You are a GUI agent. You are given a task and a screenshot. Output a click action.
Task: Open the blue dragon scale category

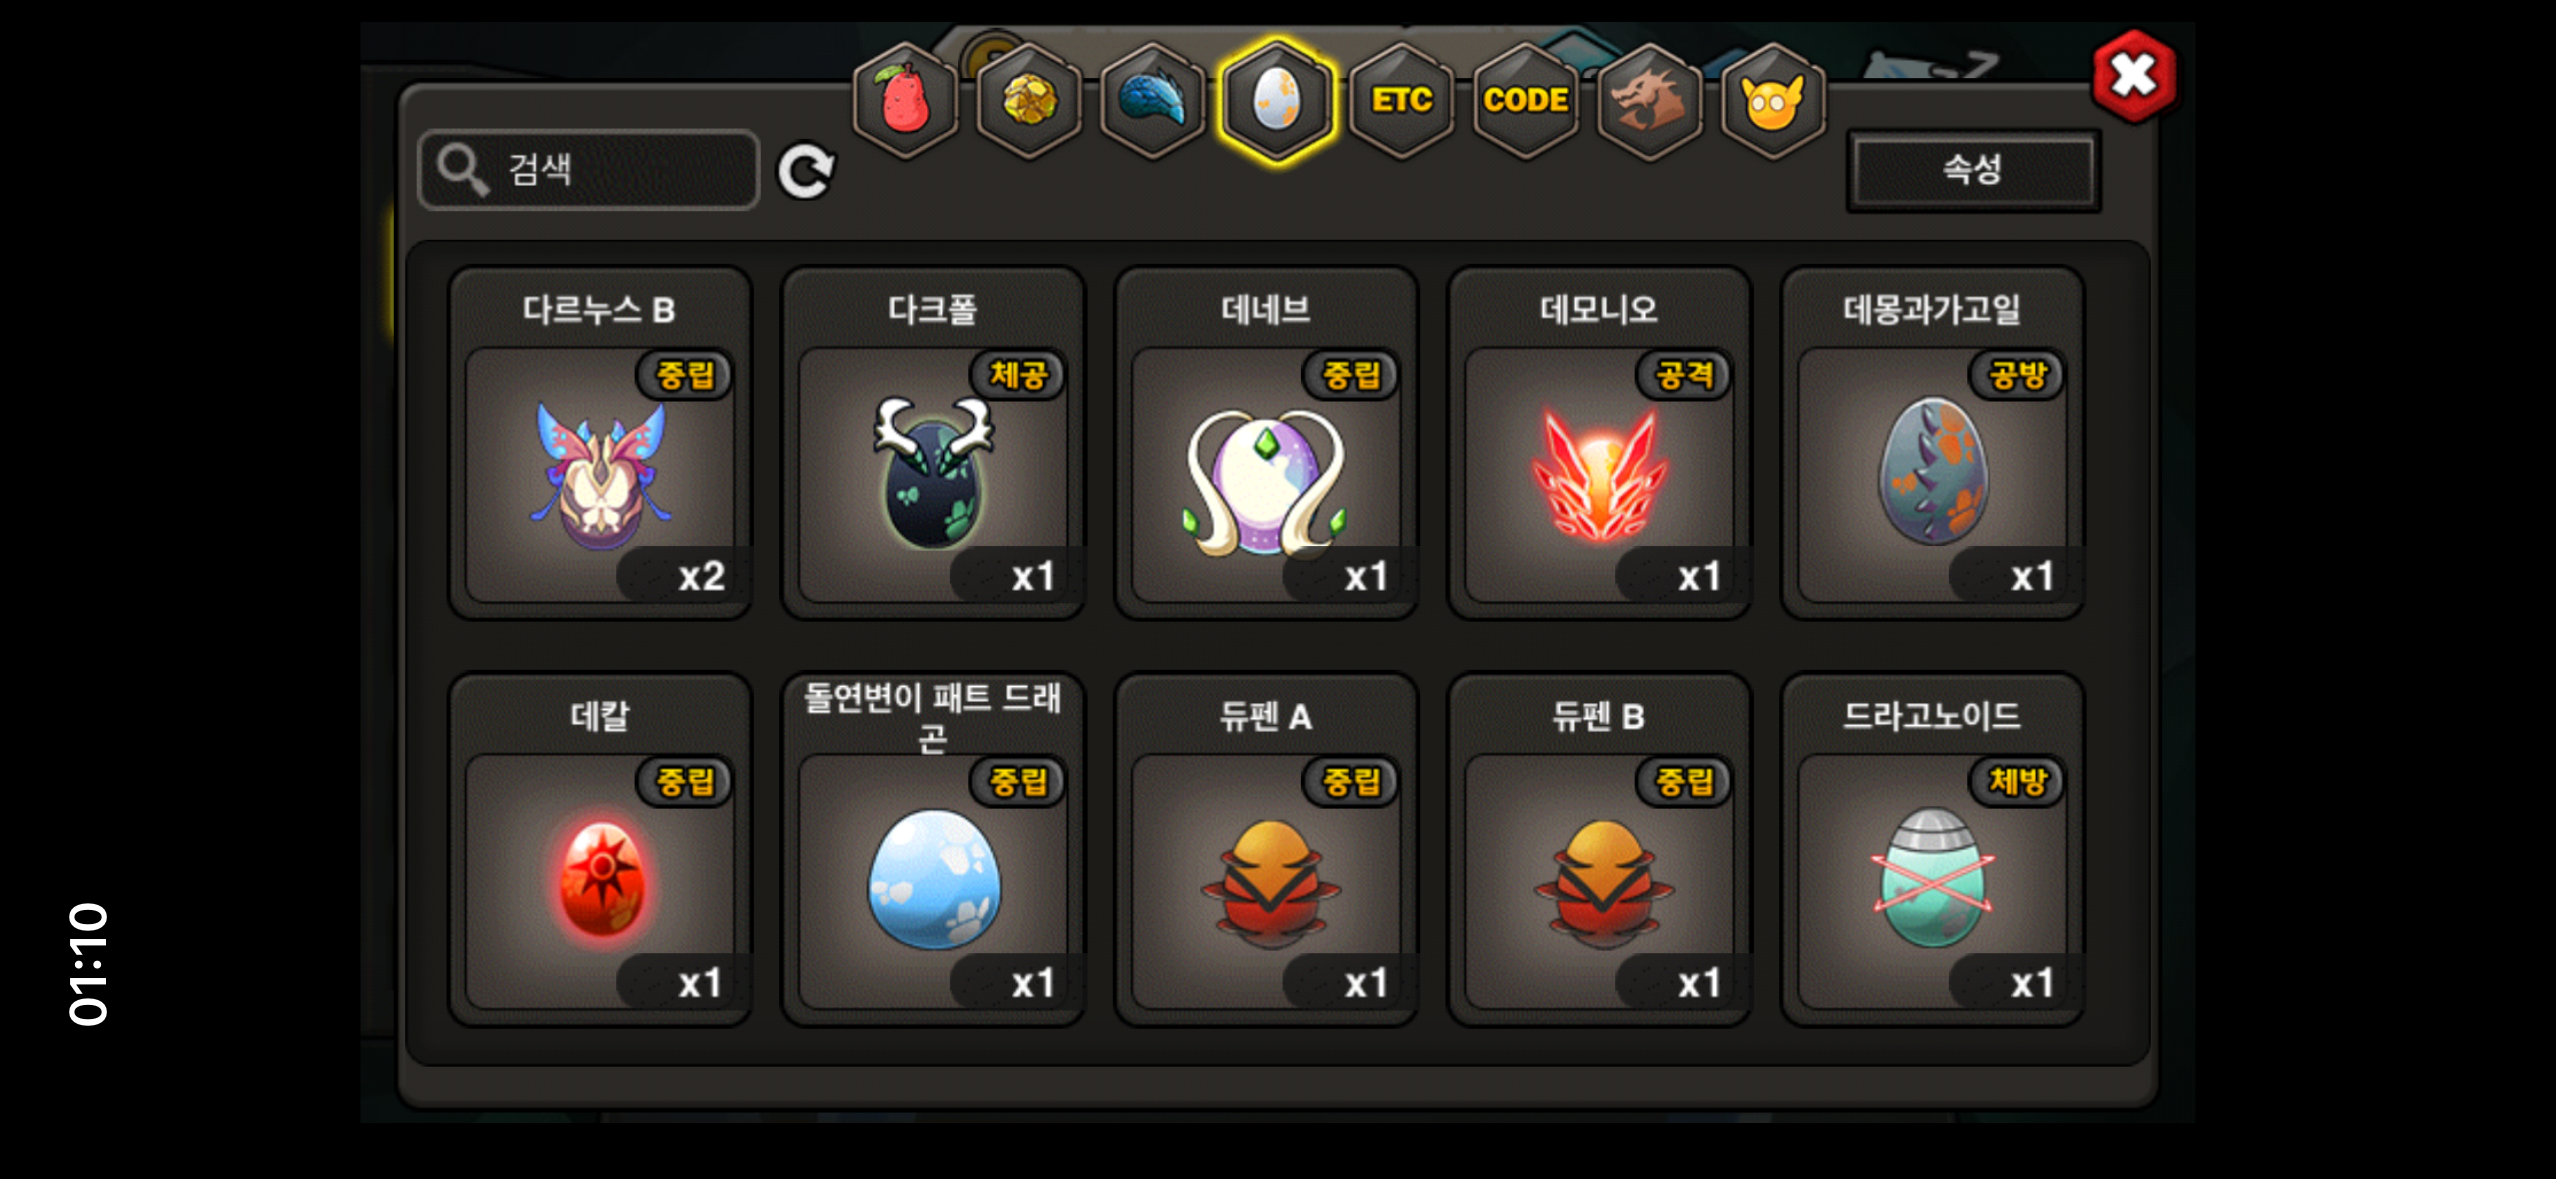(1153, 100)
